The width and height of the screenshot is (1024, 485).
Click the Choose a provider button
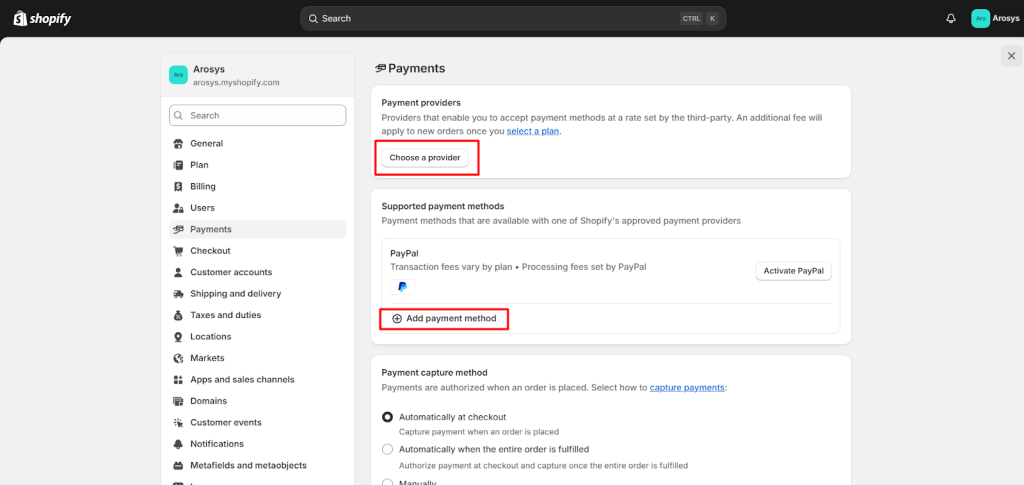pyautogui.click(x=425, y=158)
